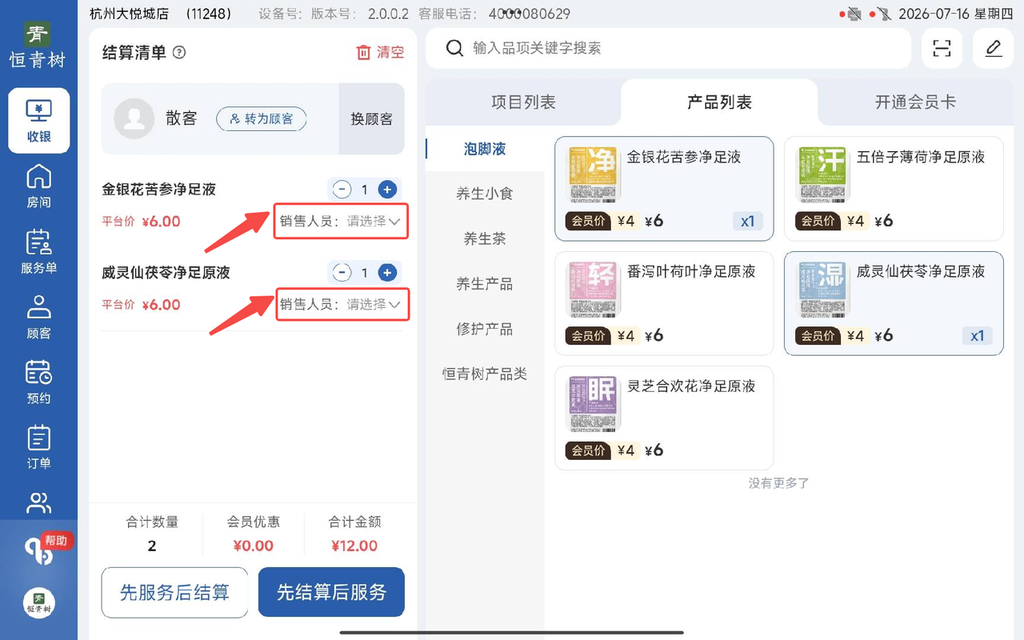Select the 泡脚液 category

click(485, 149)
